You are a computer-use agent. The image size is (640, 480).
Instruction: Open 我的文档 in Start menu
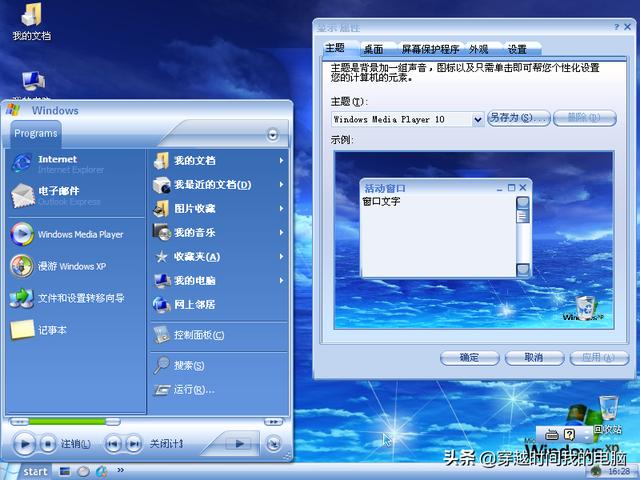coord(219,160)
